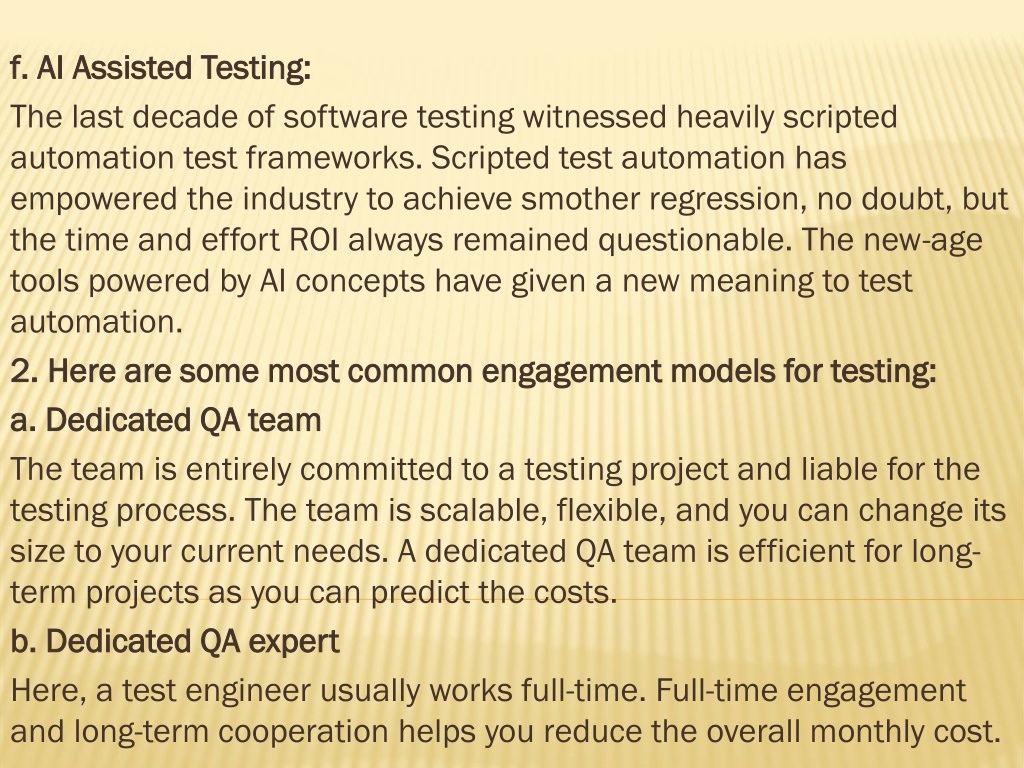Click the phrase 'tools powered by AI concepts'

(x=218, y=282)
